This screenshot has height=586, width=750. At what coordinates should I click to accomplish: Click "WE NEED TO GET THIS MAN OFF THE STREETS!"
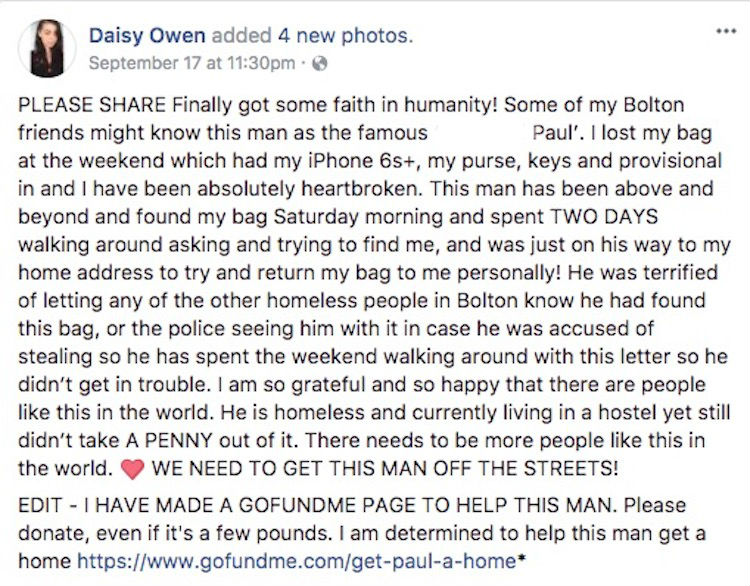pos(385,468)
